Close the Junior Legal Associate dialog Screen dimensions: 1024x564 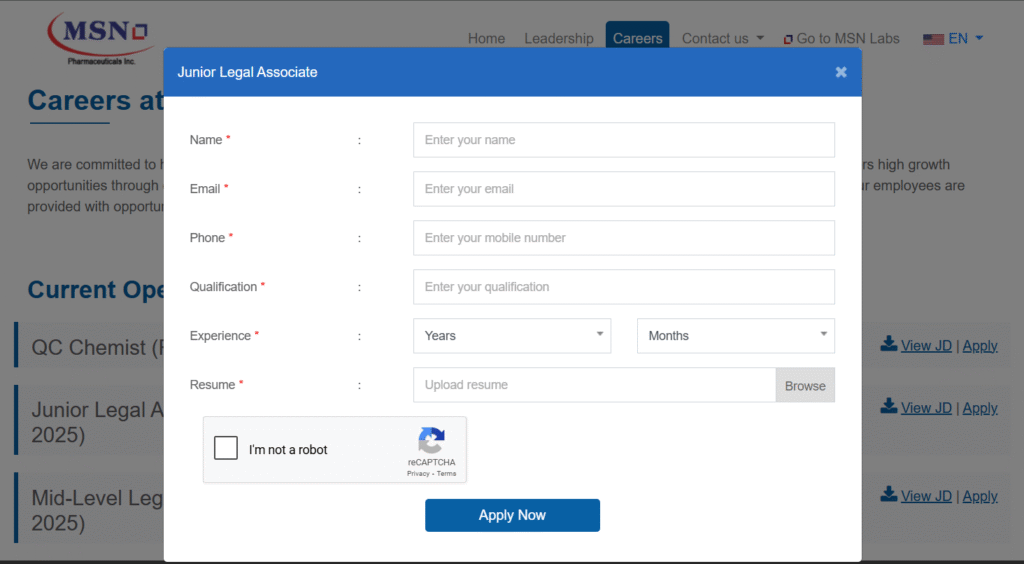(841, 72)
